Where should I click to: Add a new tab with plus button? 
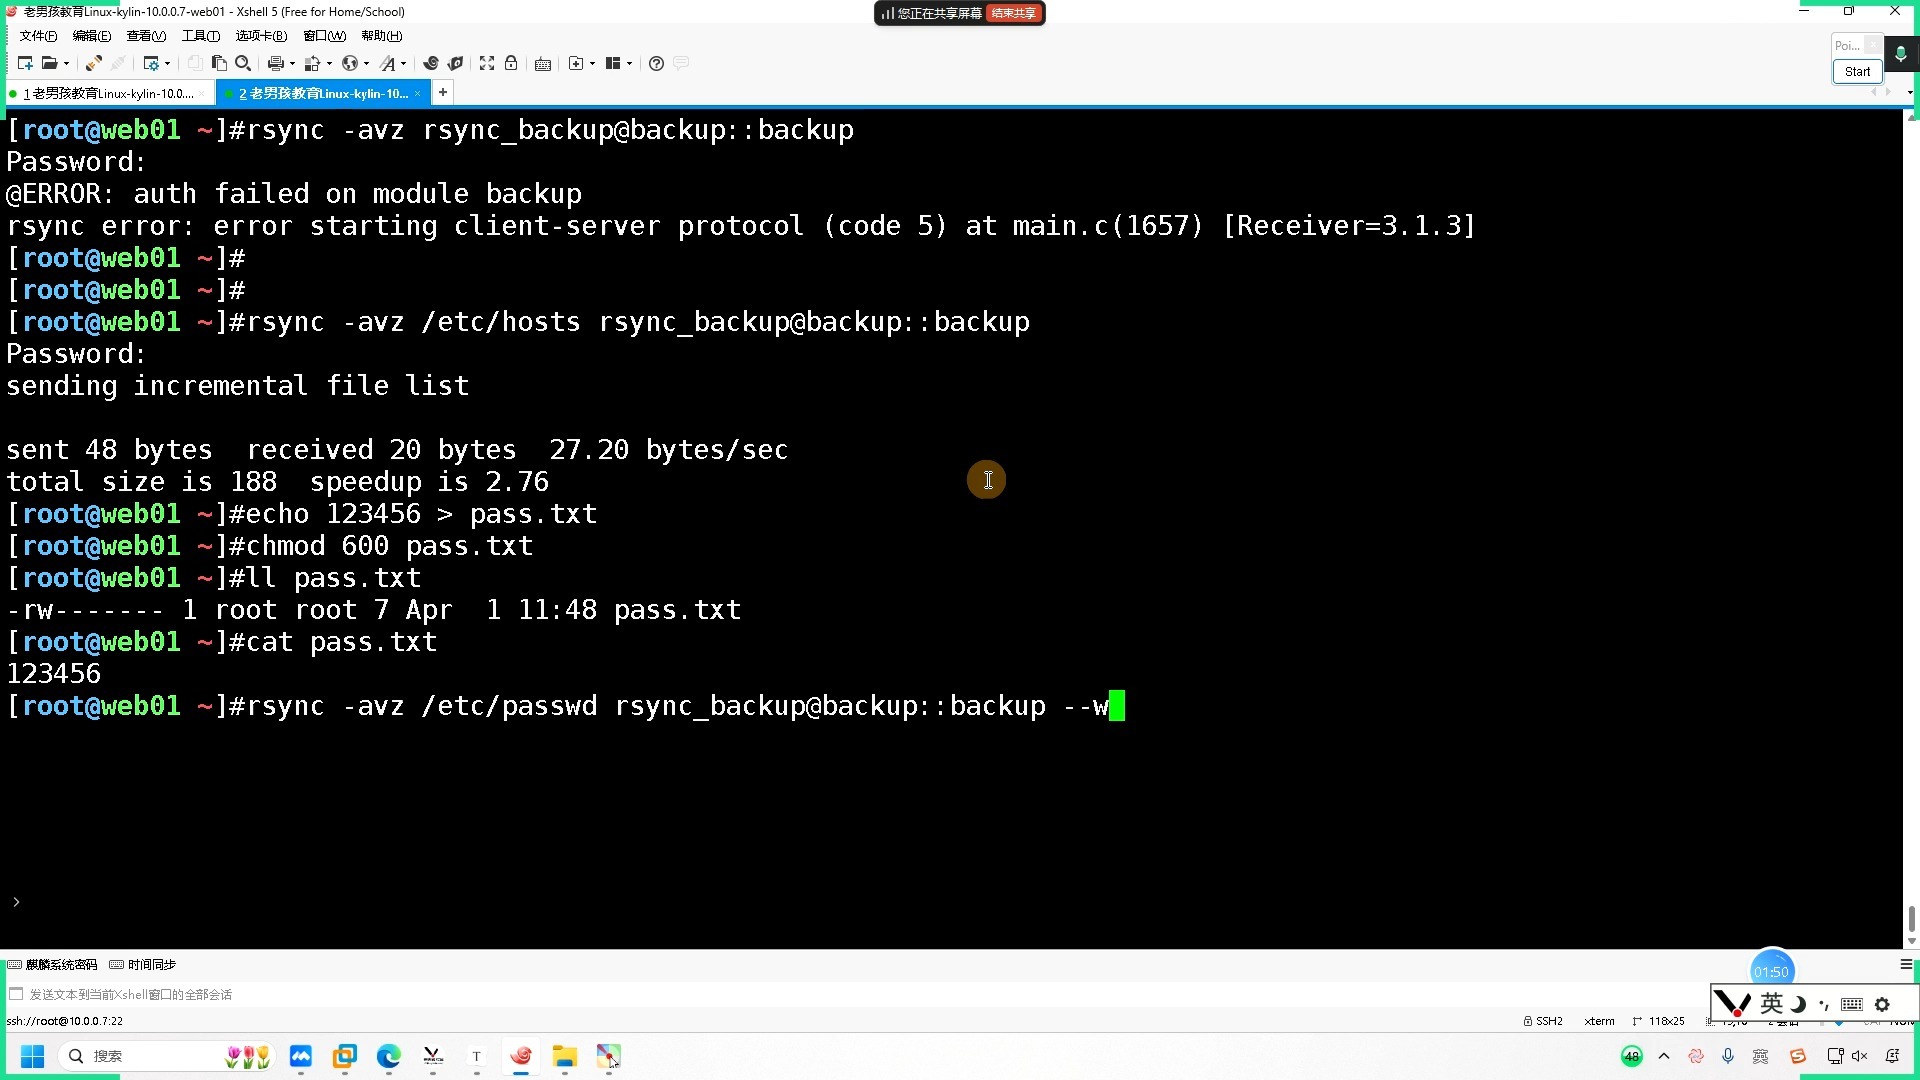[442, 92]
